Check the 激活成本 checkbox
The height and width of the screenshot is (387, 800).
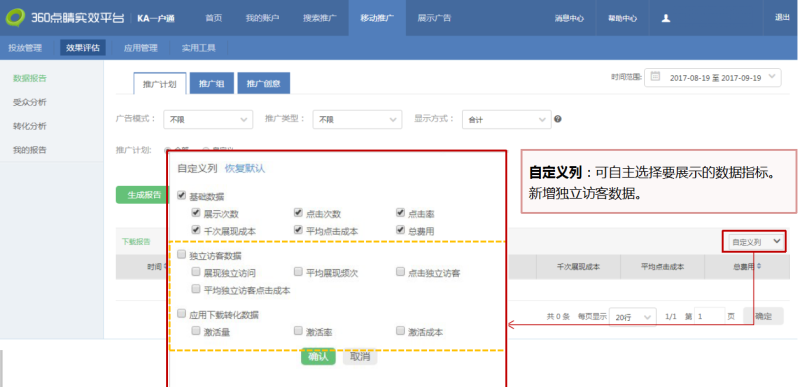point(401,331)
